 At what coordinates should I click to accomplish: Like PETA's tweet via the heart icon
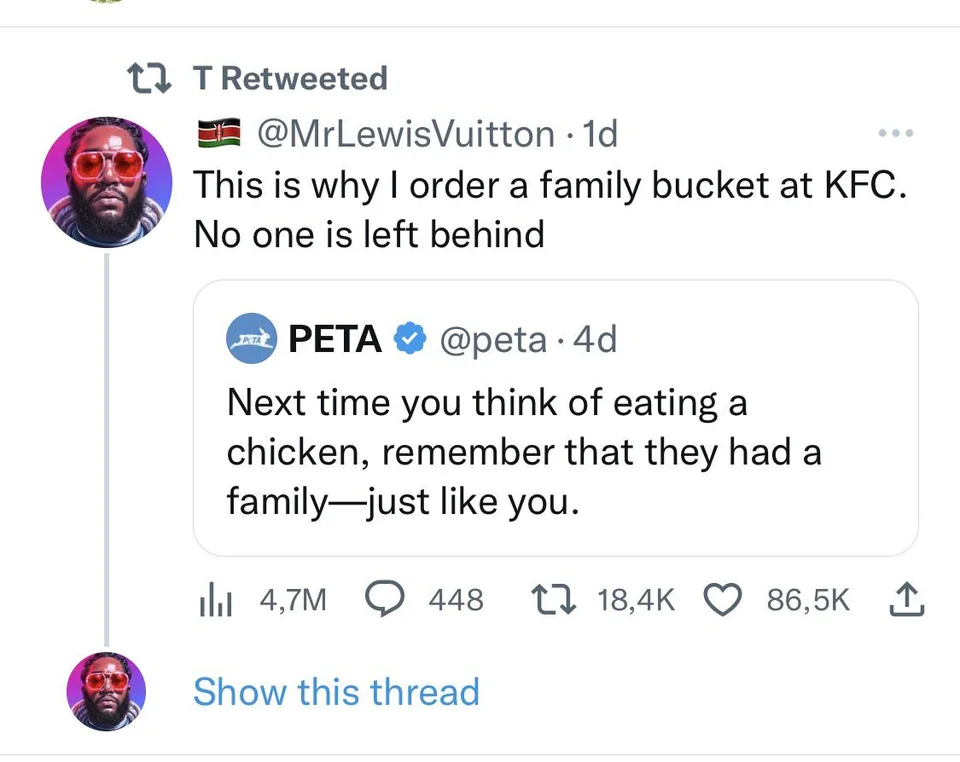pyautogui.click(x=722, y=599)
